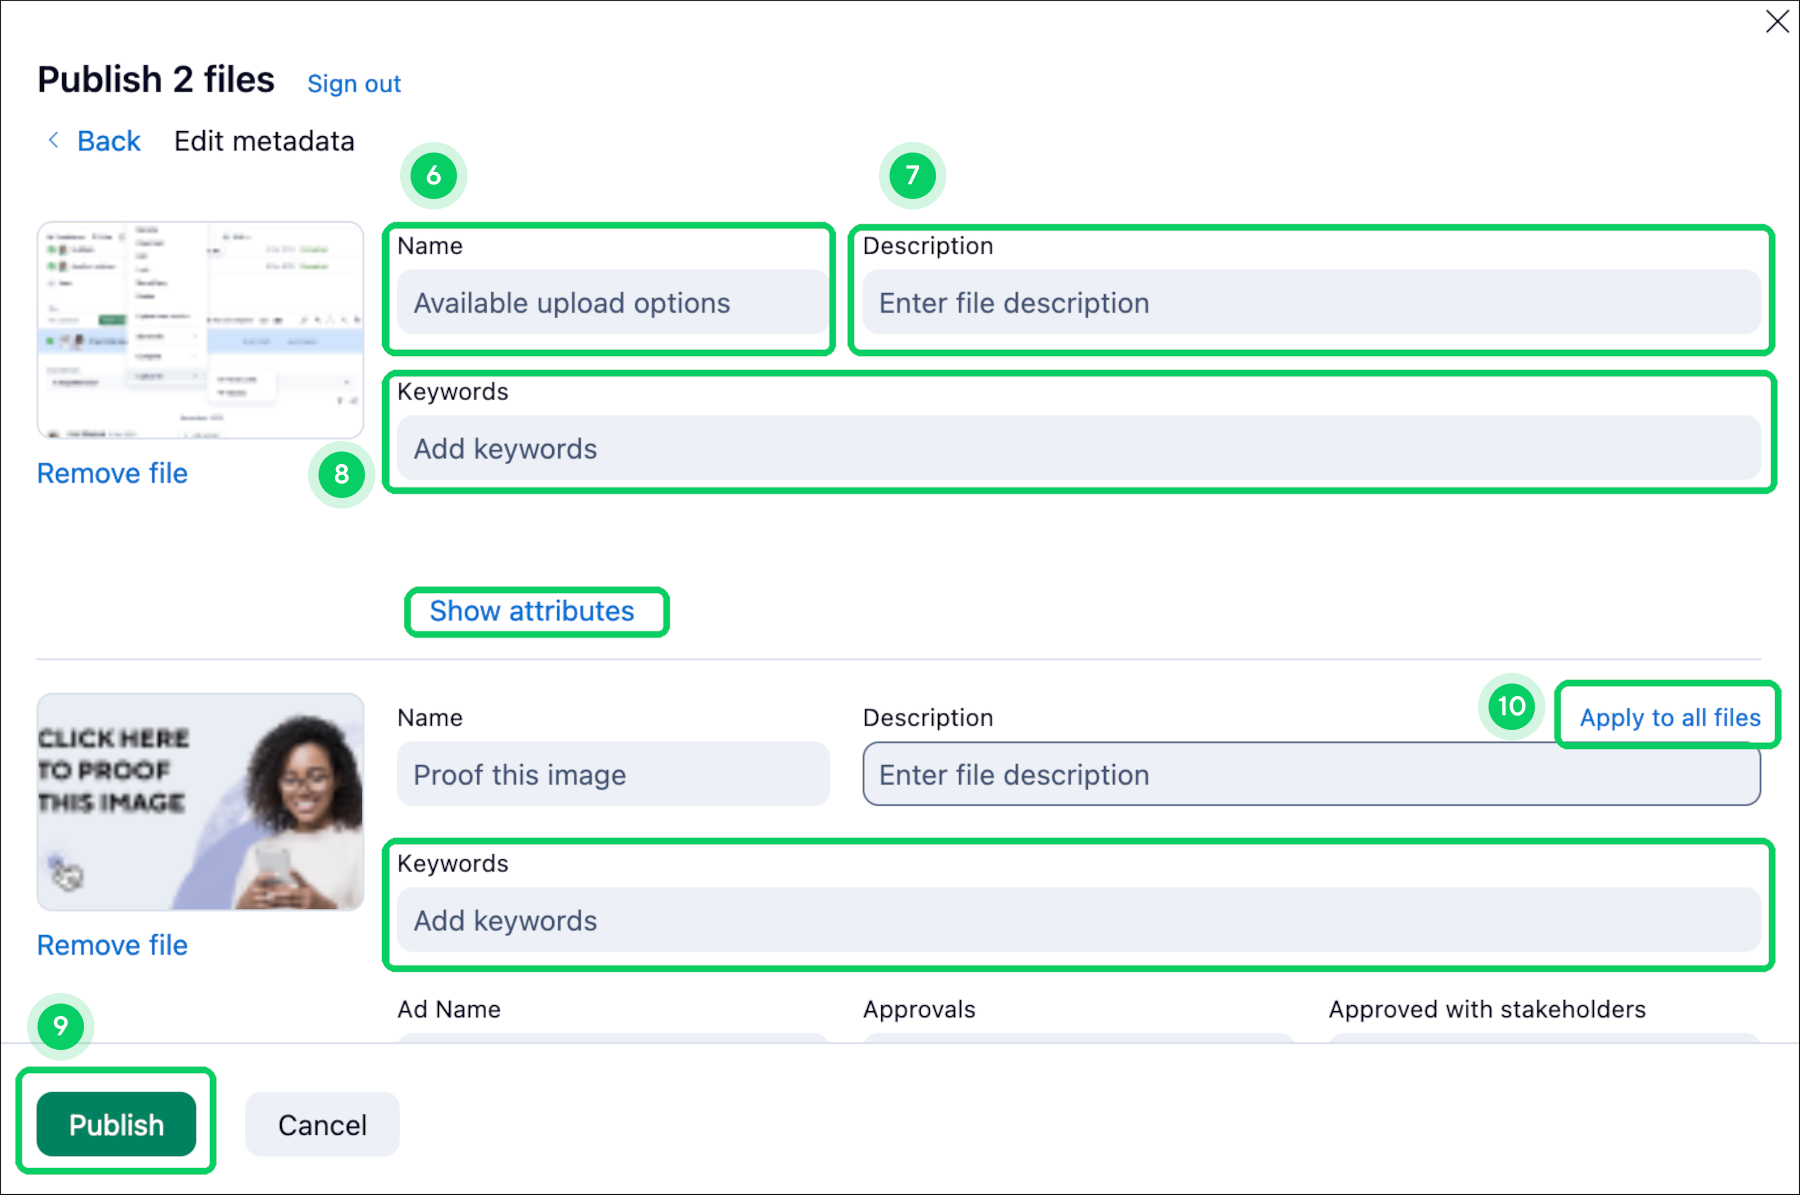The height and width of the screenshot is (1195, 1800).
Task: Click second file's Add keywords field
Action: pos(1078,921)
